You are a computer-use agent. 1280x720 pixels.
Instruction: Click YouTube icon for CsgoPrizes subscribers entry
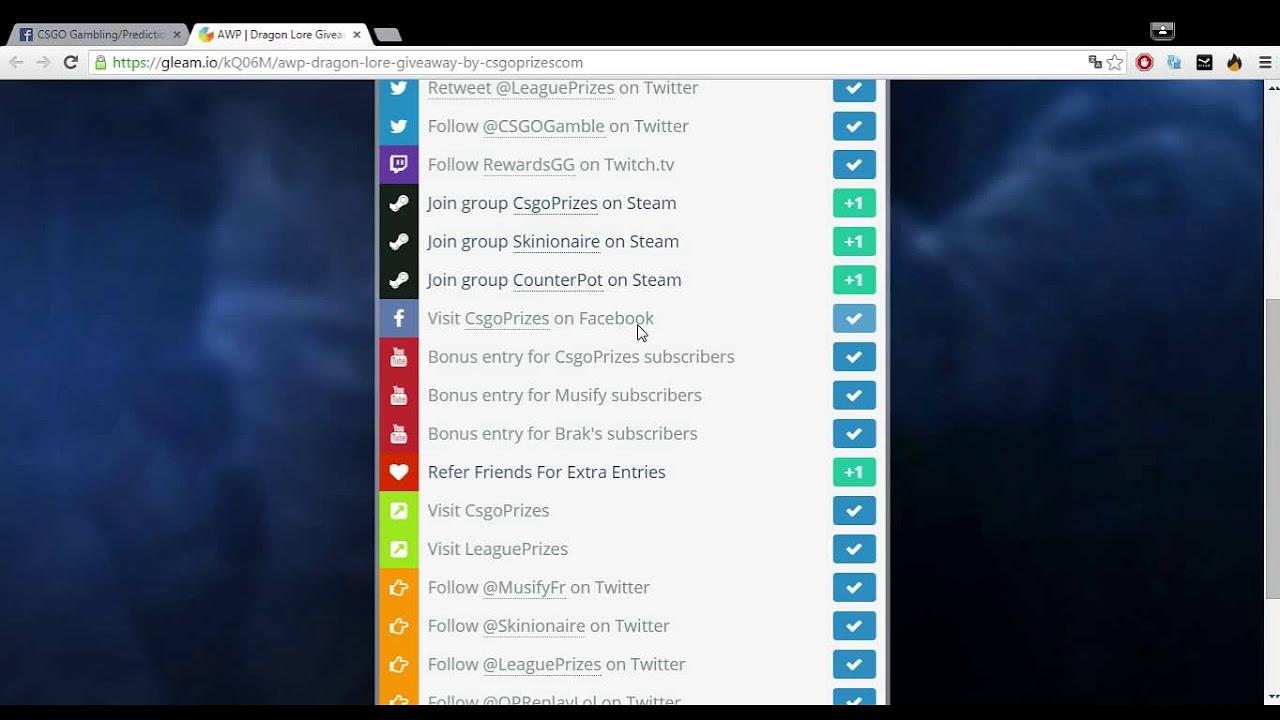tap(398, 357)
